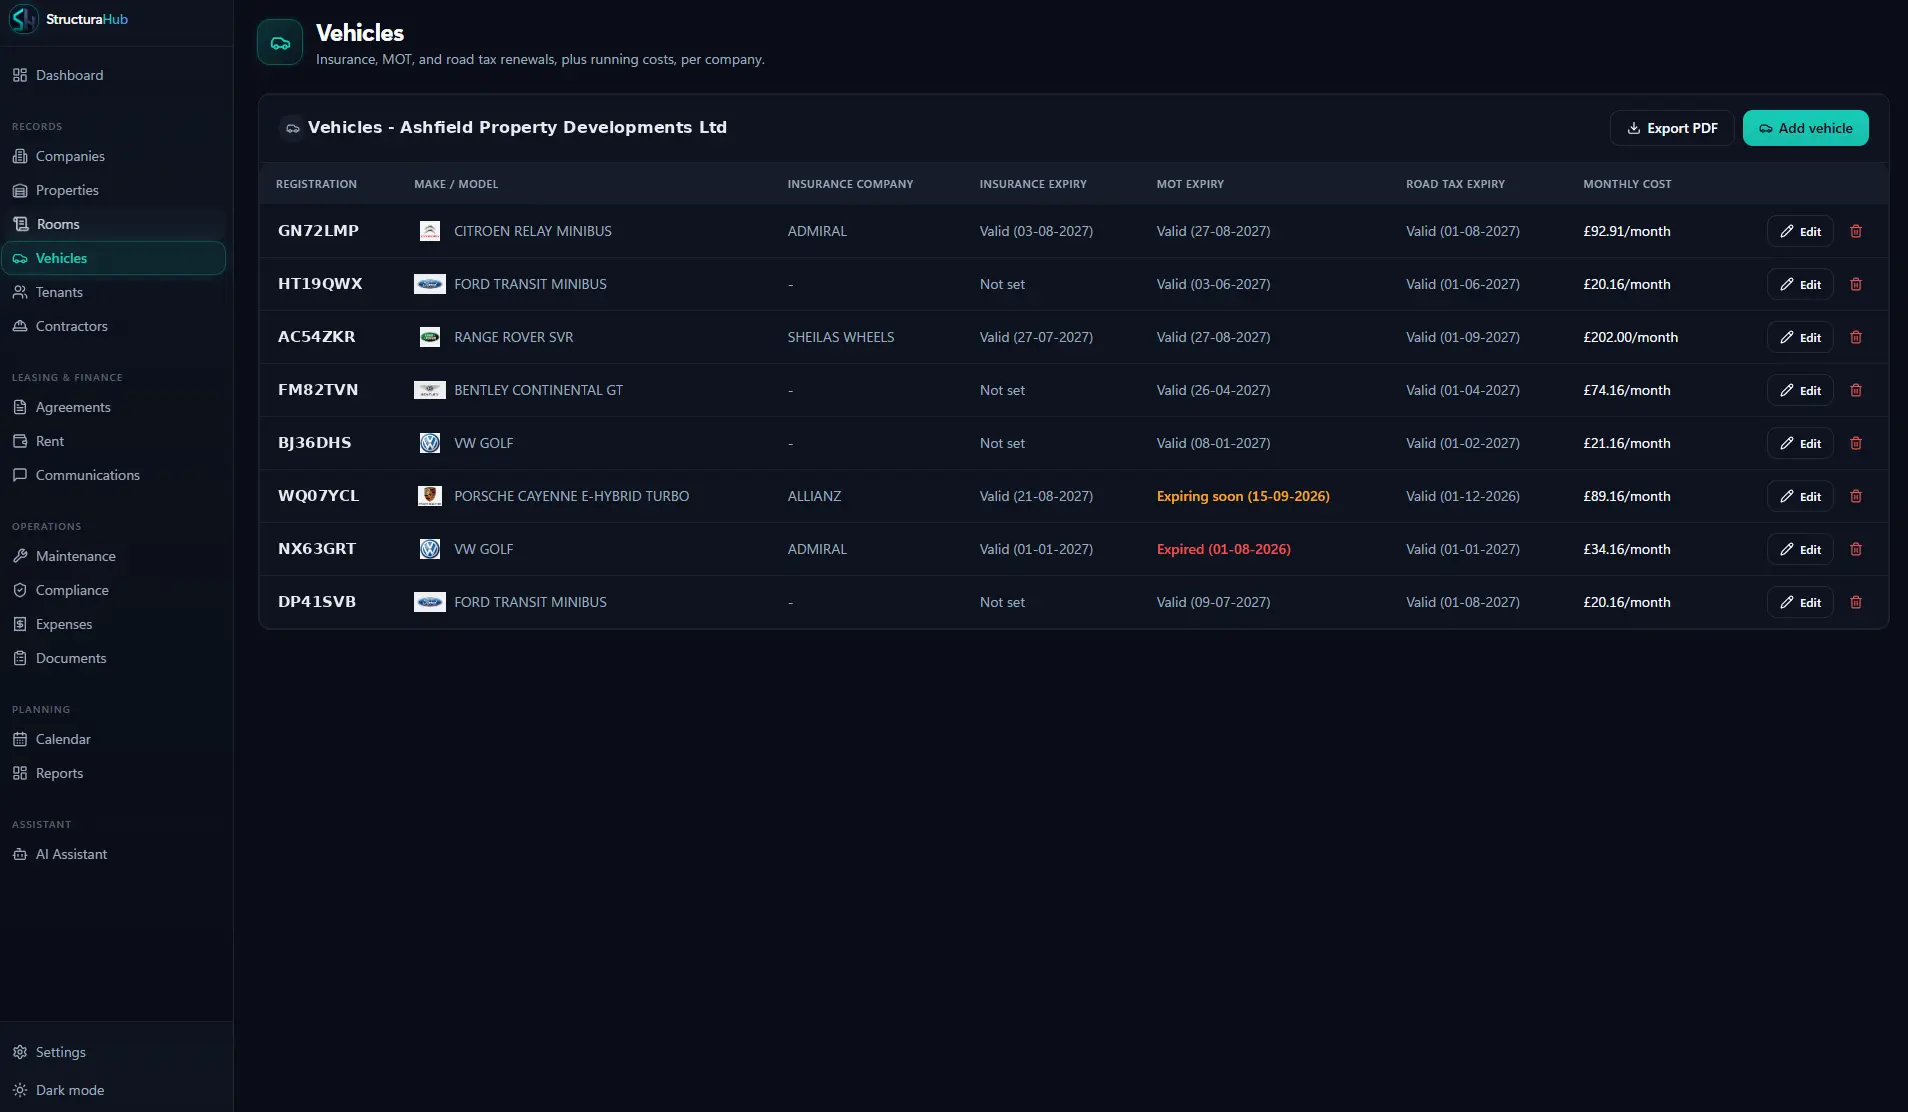Click Ford logo in HT19QWX row
The height and width of the screenshot is (1112, 1908).
(429, 284)
